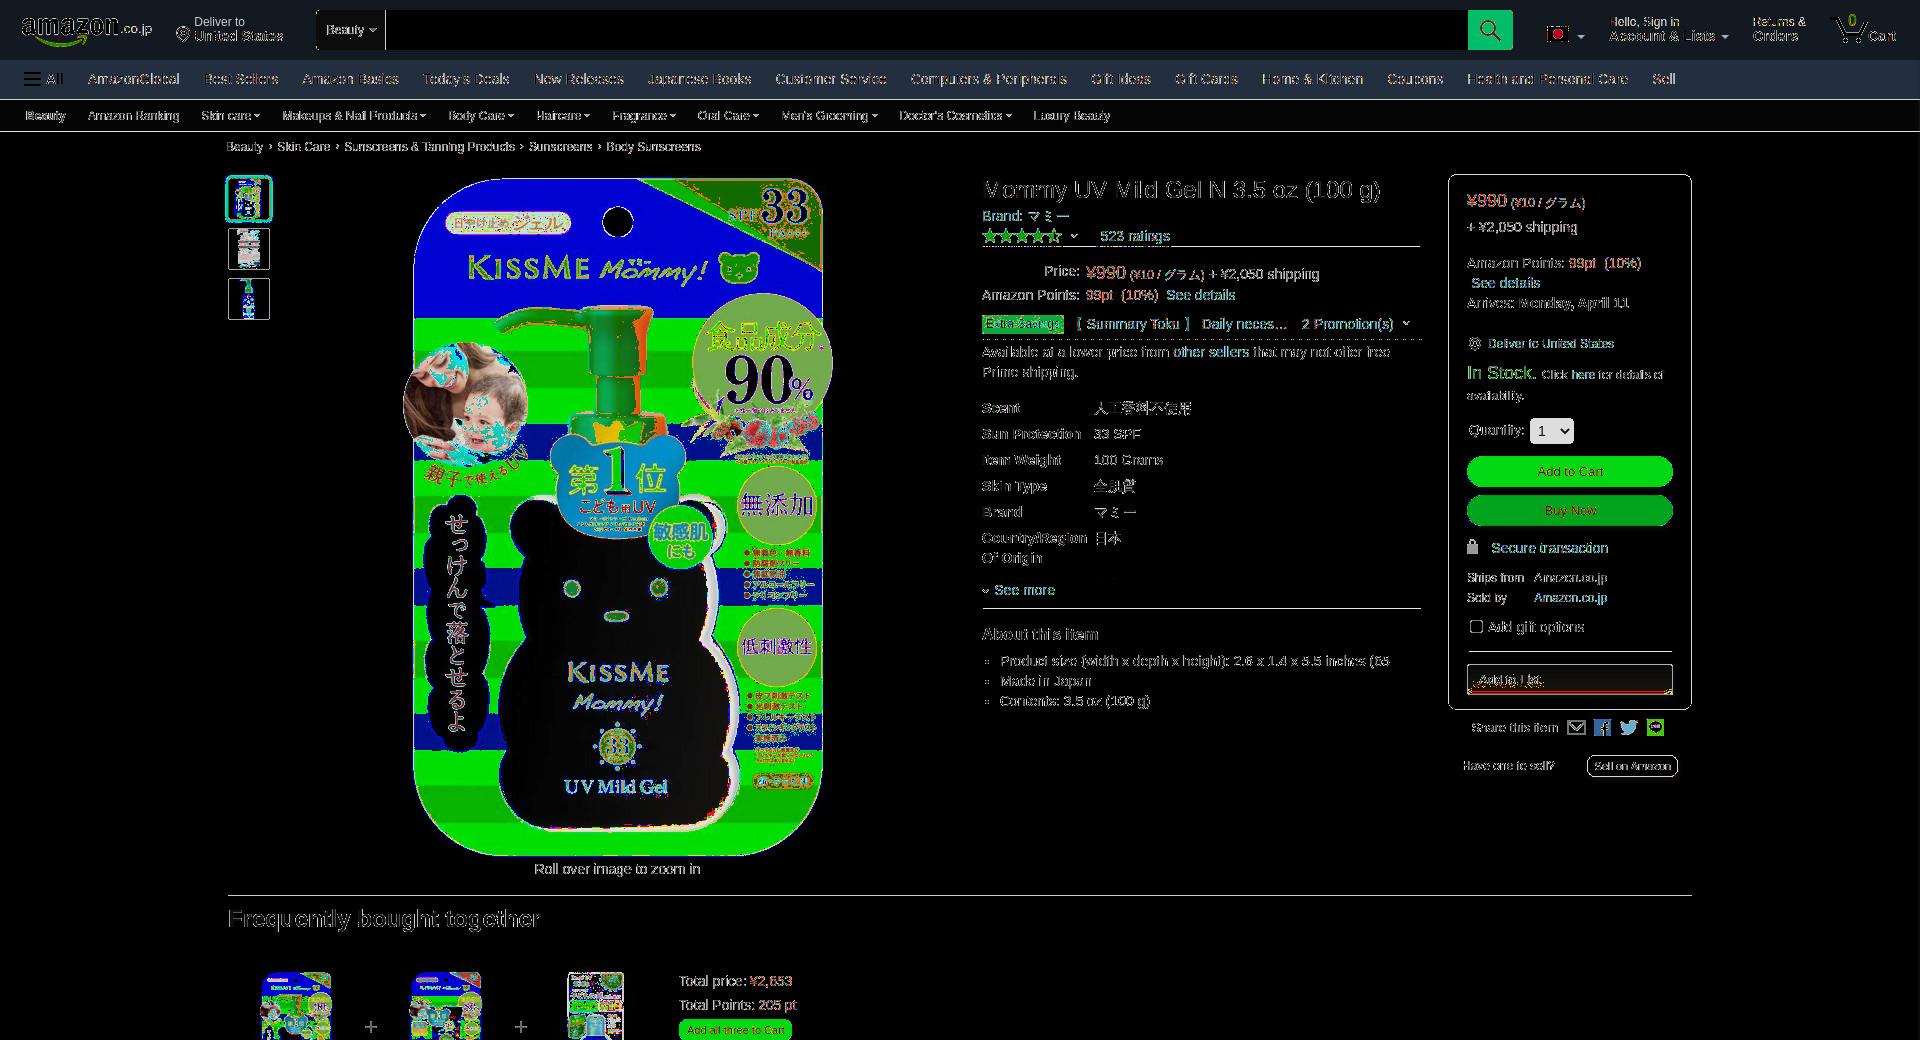Expand the 2 Promotion(s) dropdown
1920x1040 pixels.
(x=1355, y=324)
